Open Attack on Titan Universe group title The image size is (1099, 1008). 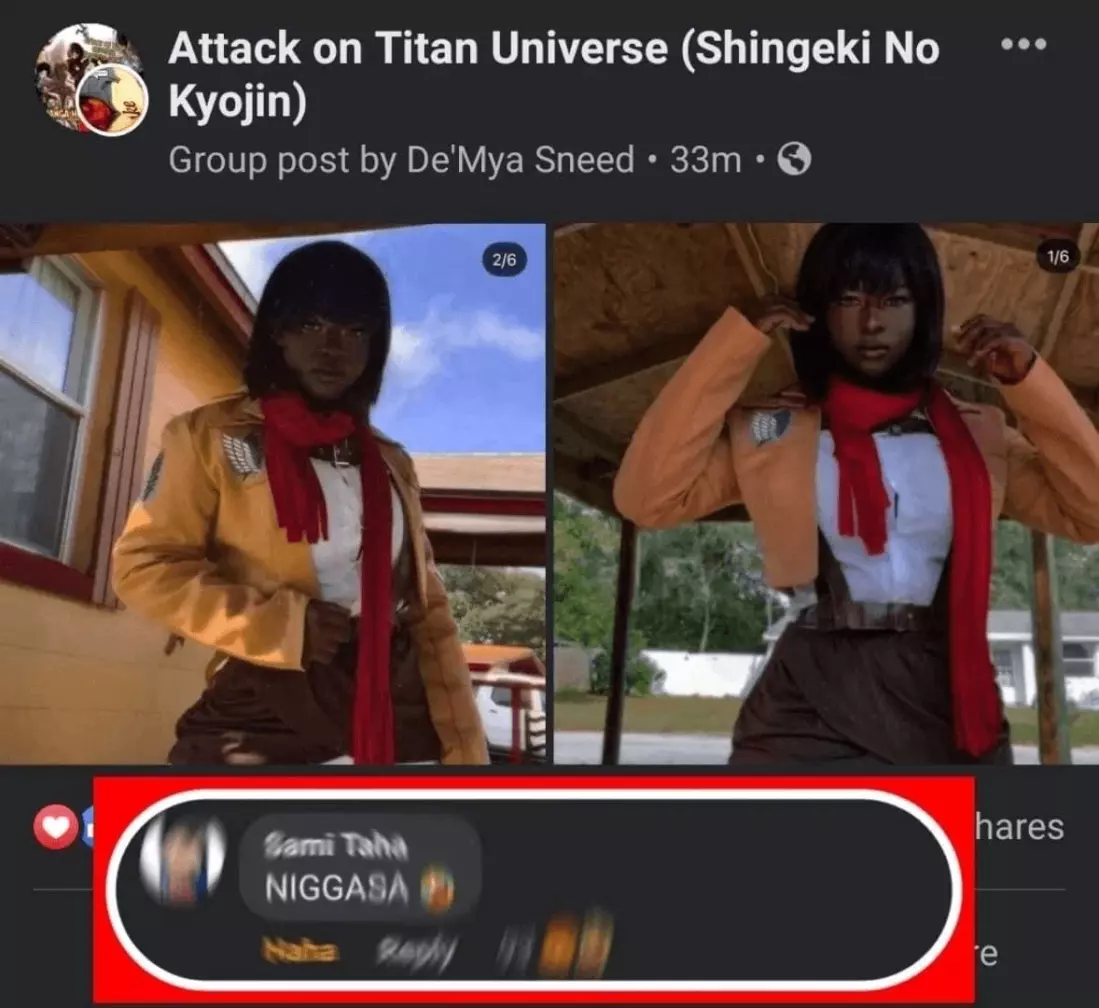coord(554,74)
